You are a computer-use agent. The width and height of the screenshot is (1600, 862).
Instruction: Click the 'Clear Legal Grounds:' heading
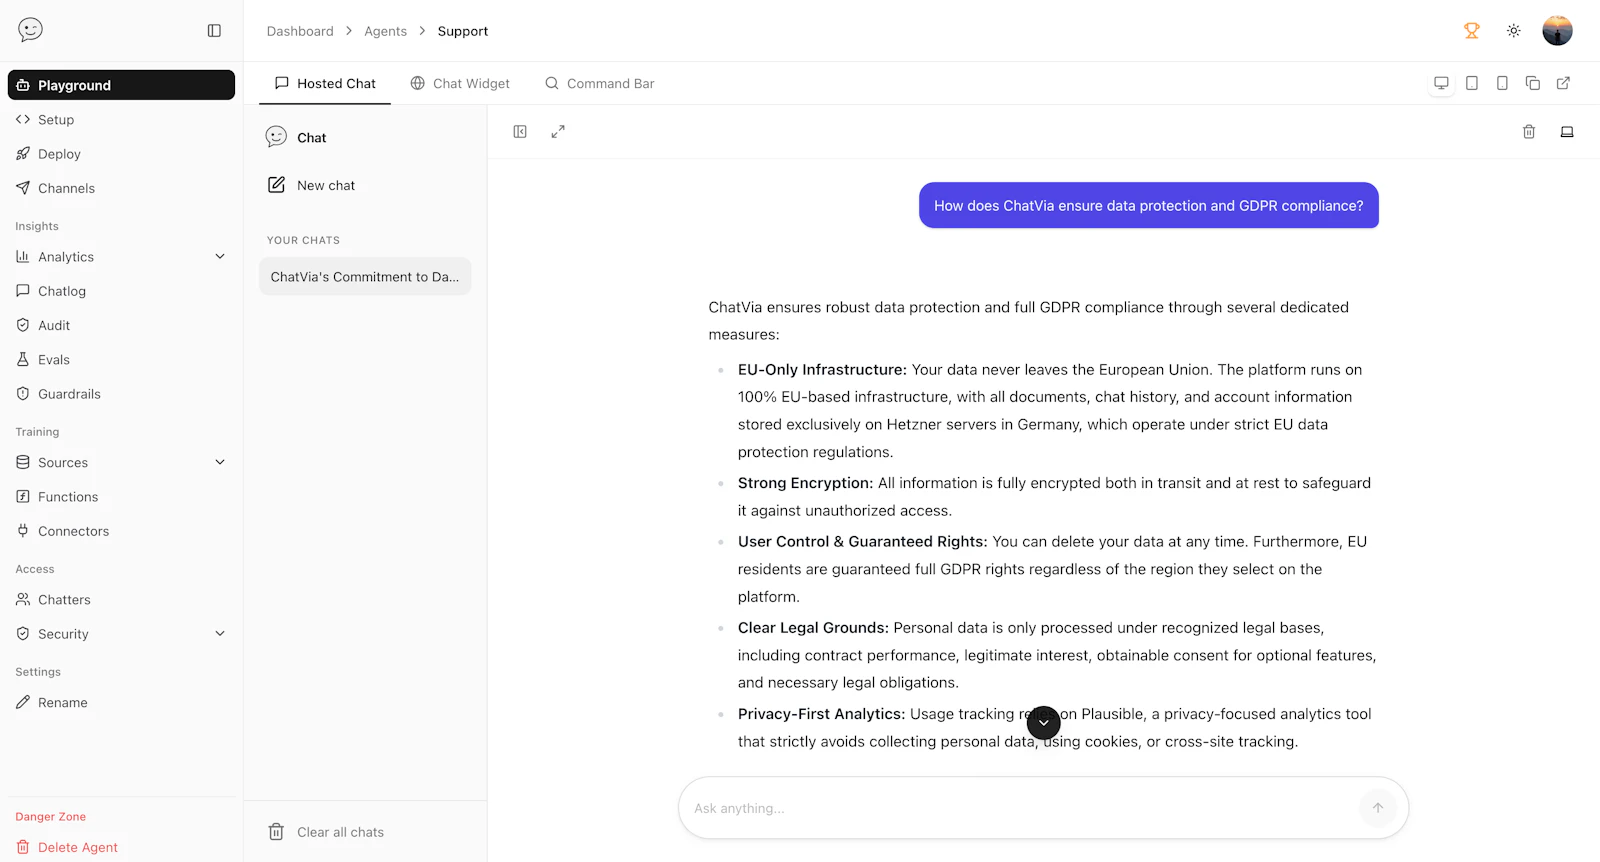(813, 628)
